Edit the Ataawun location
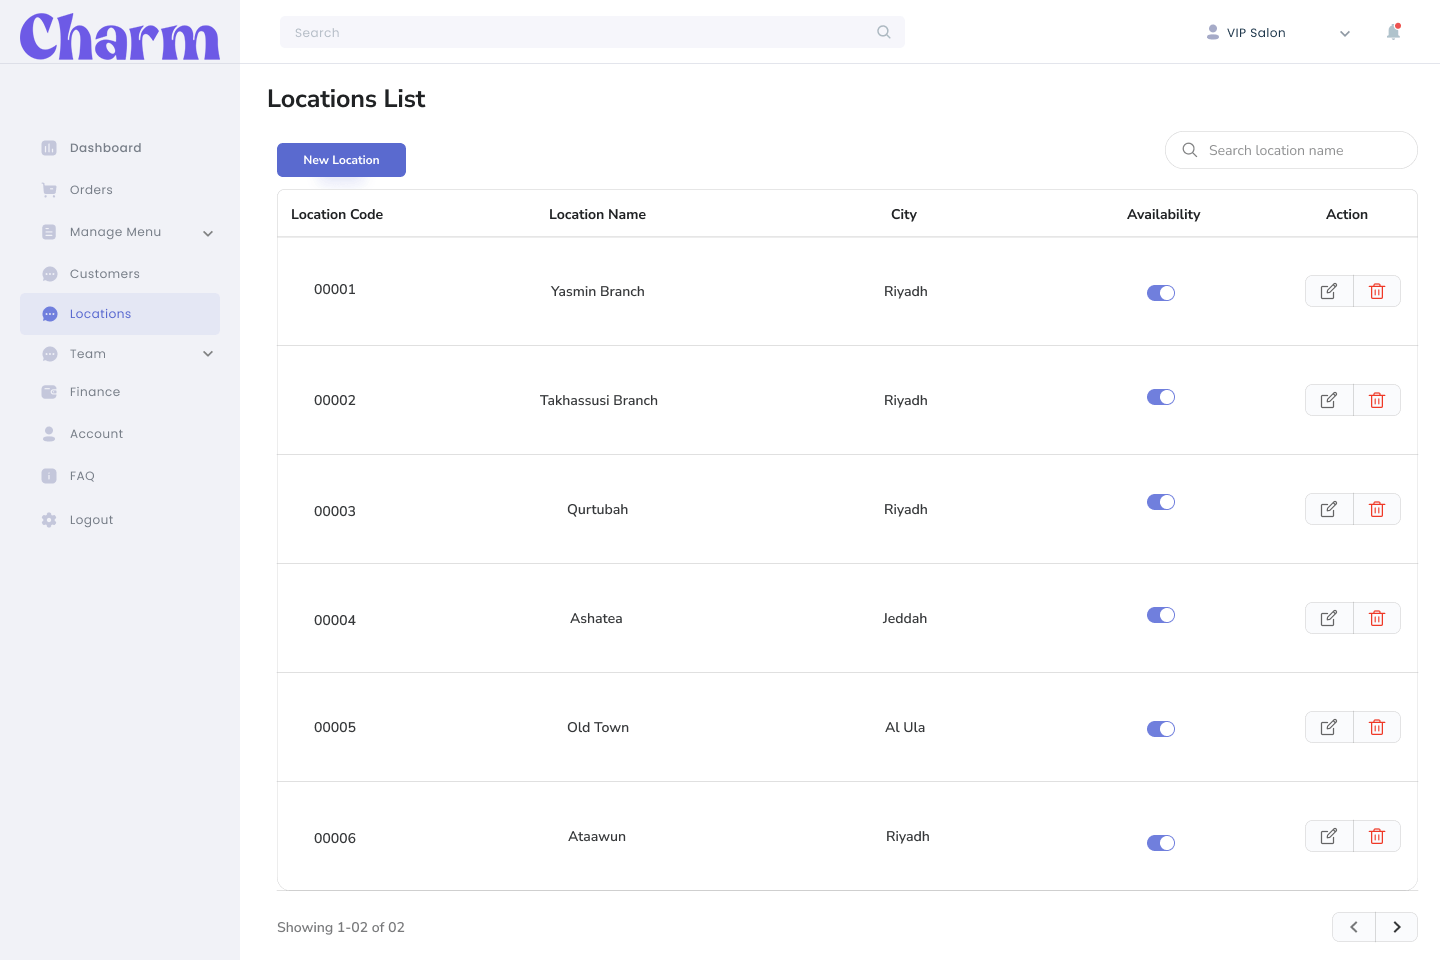Screen dimensions: 1440x960 click(1329, 836)
